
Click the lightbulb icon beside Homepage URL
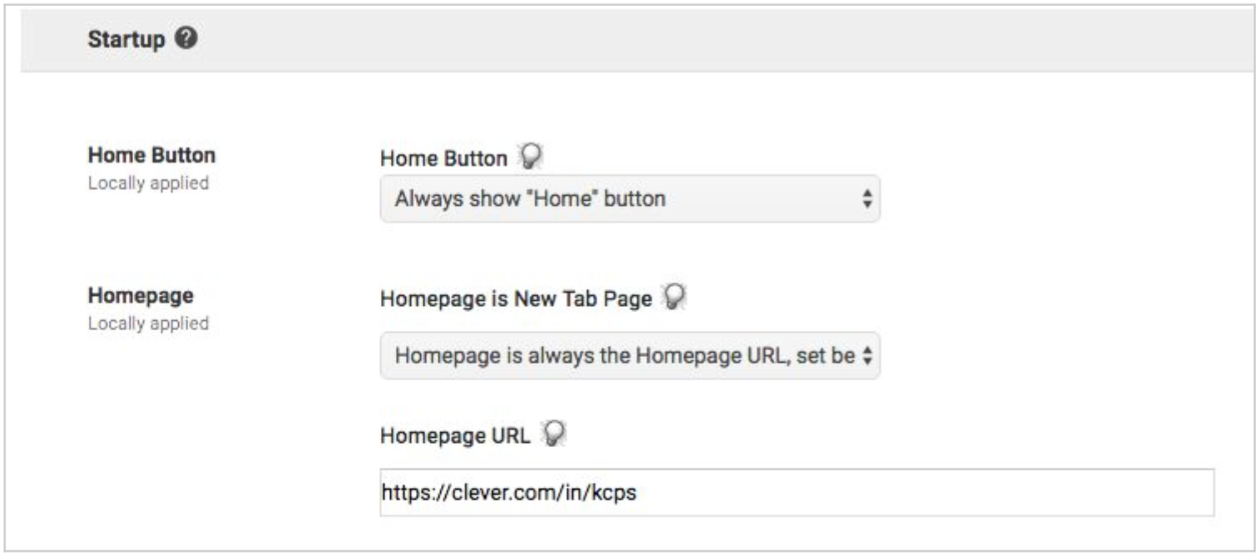[x=554, y=434]
